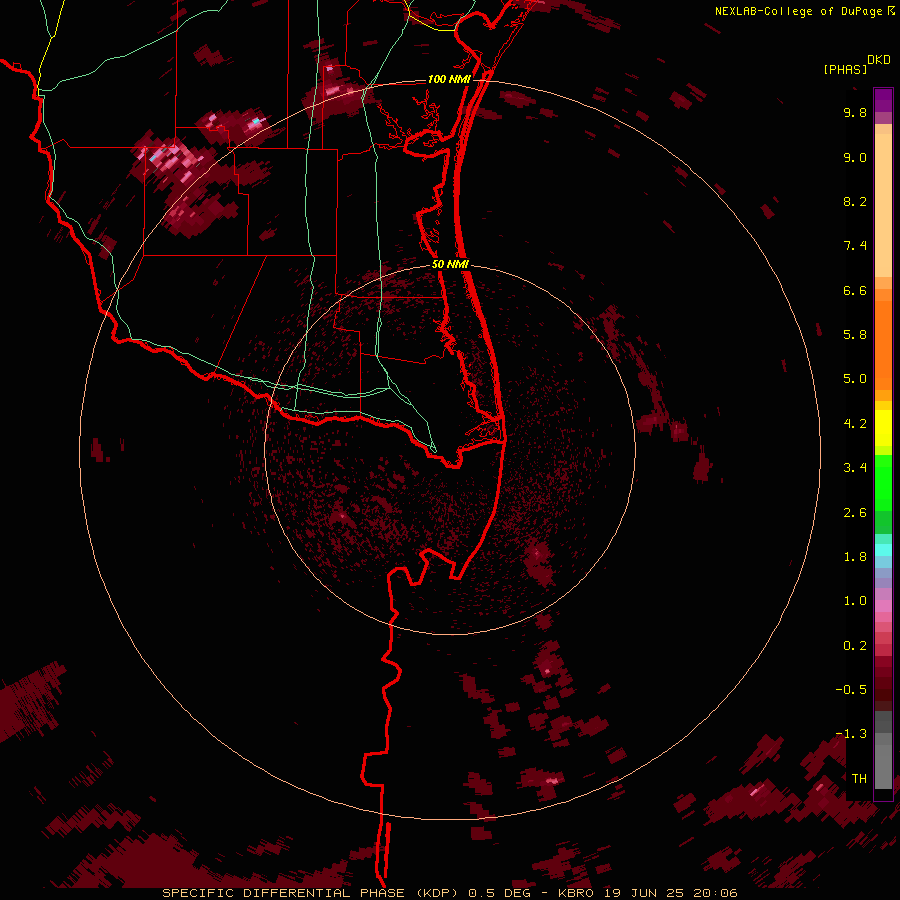Click the 8.2 scale value
The height and width of the screenshot is (900, 900).
pos(855,201)
